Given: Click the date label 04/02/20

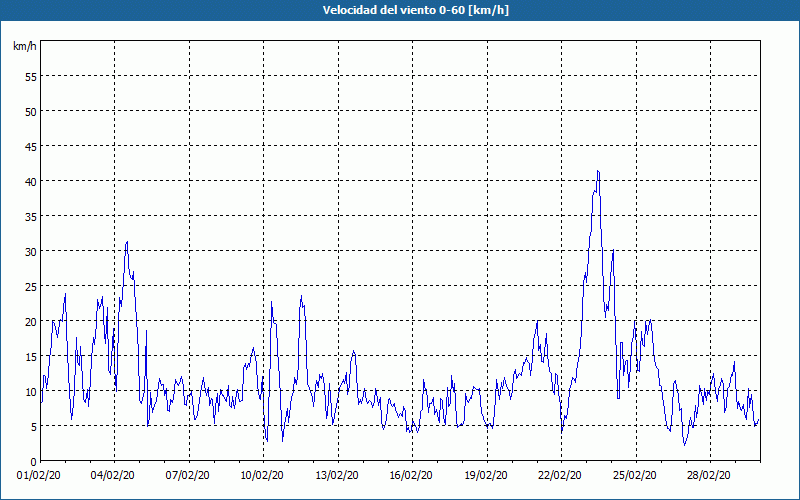Looking at the screenshot, I should tap(113, 476).
